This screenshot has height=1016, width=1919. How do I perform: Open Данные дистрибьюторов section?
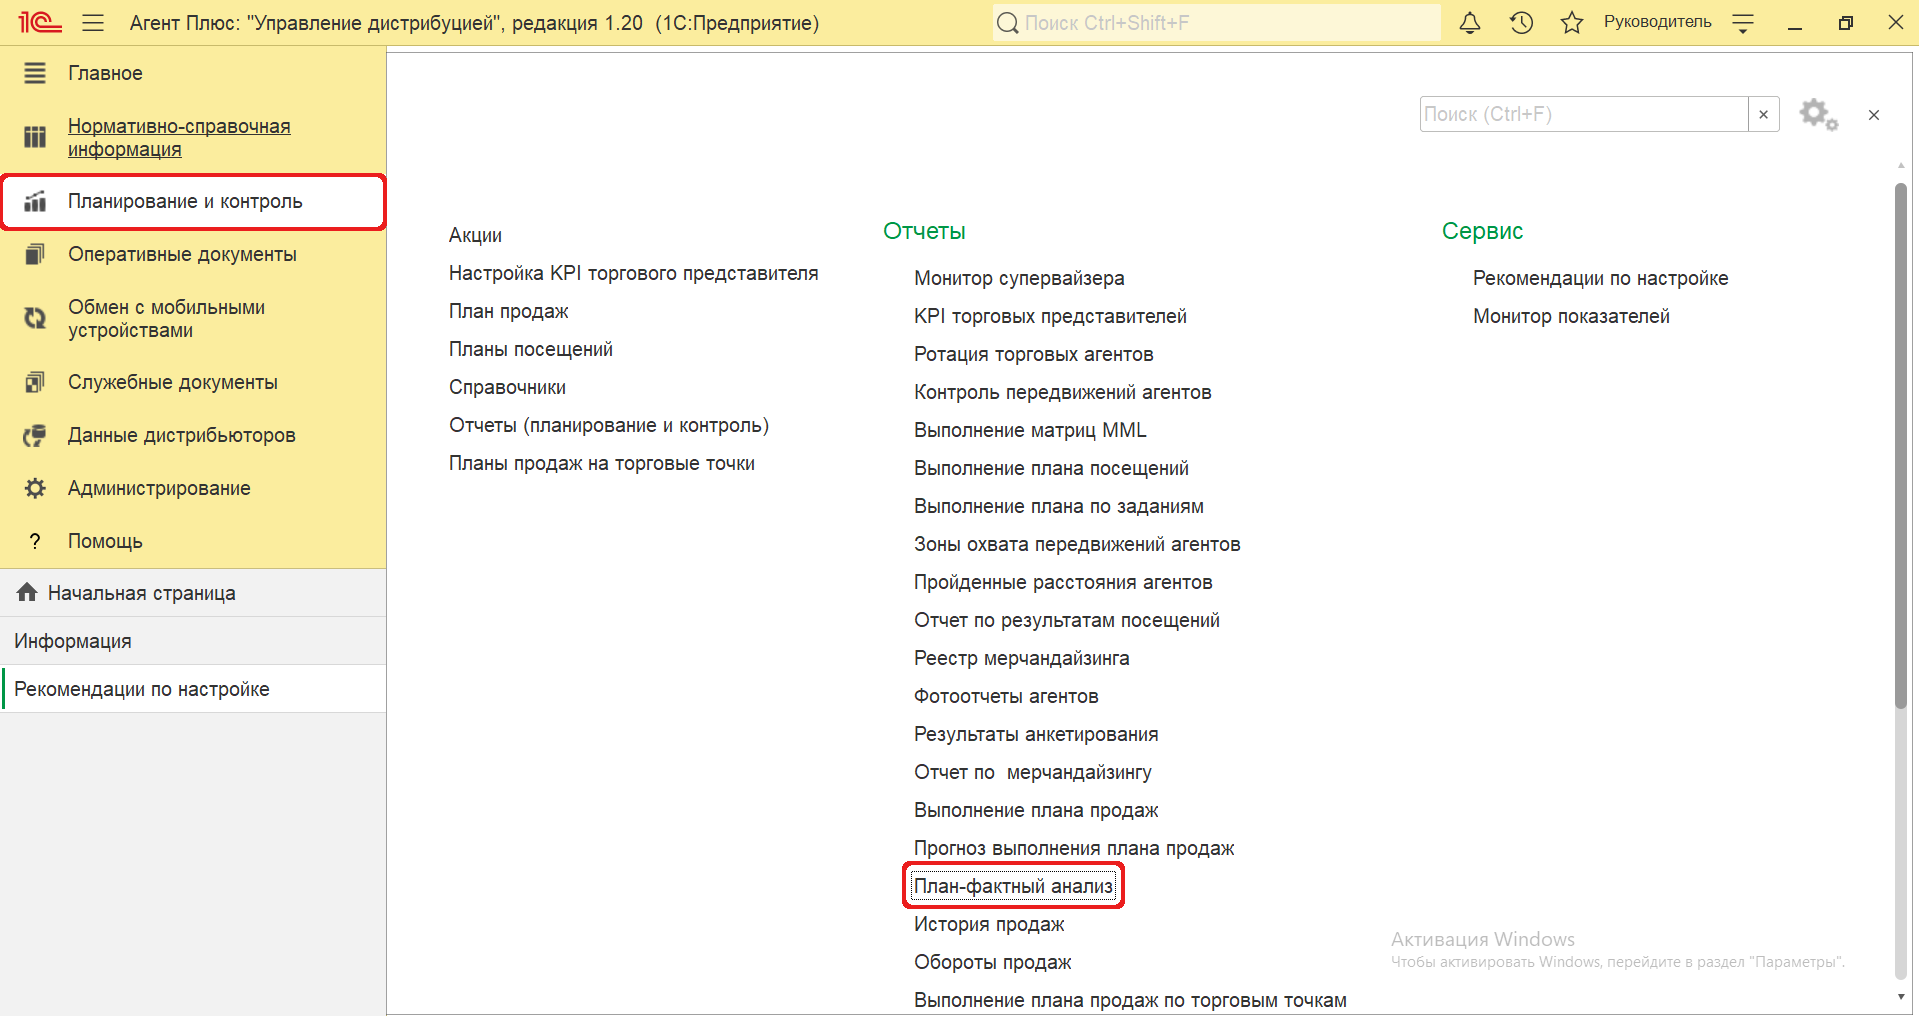(181, 435)
